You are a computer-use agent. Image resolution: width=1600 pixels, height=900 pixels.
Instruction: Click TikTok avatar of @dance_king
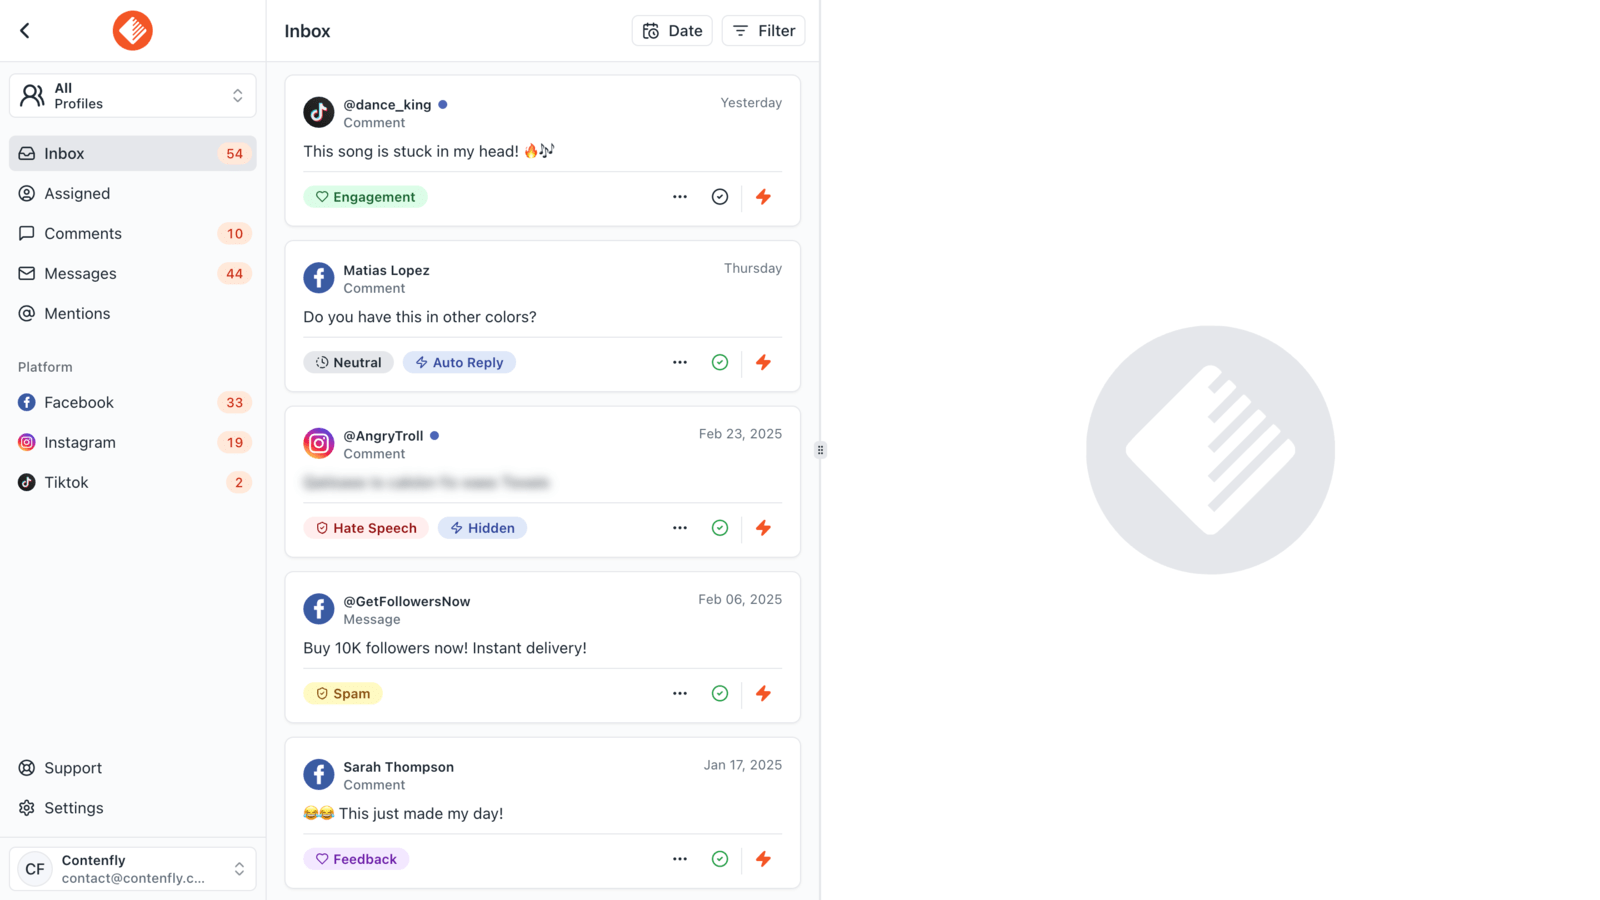(319, 112)
